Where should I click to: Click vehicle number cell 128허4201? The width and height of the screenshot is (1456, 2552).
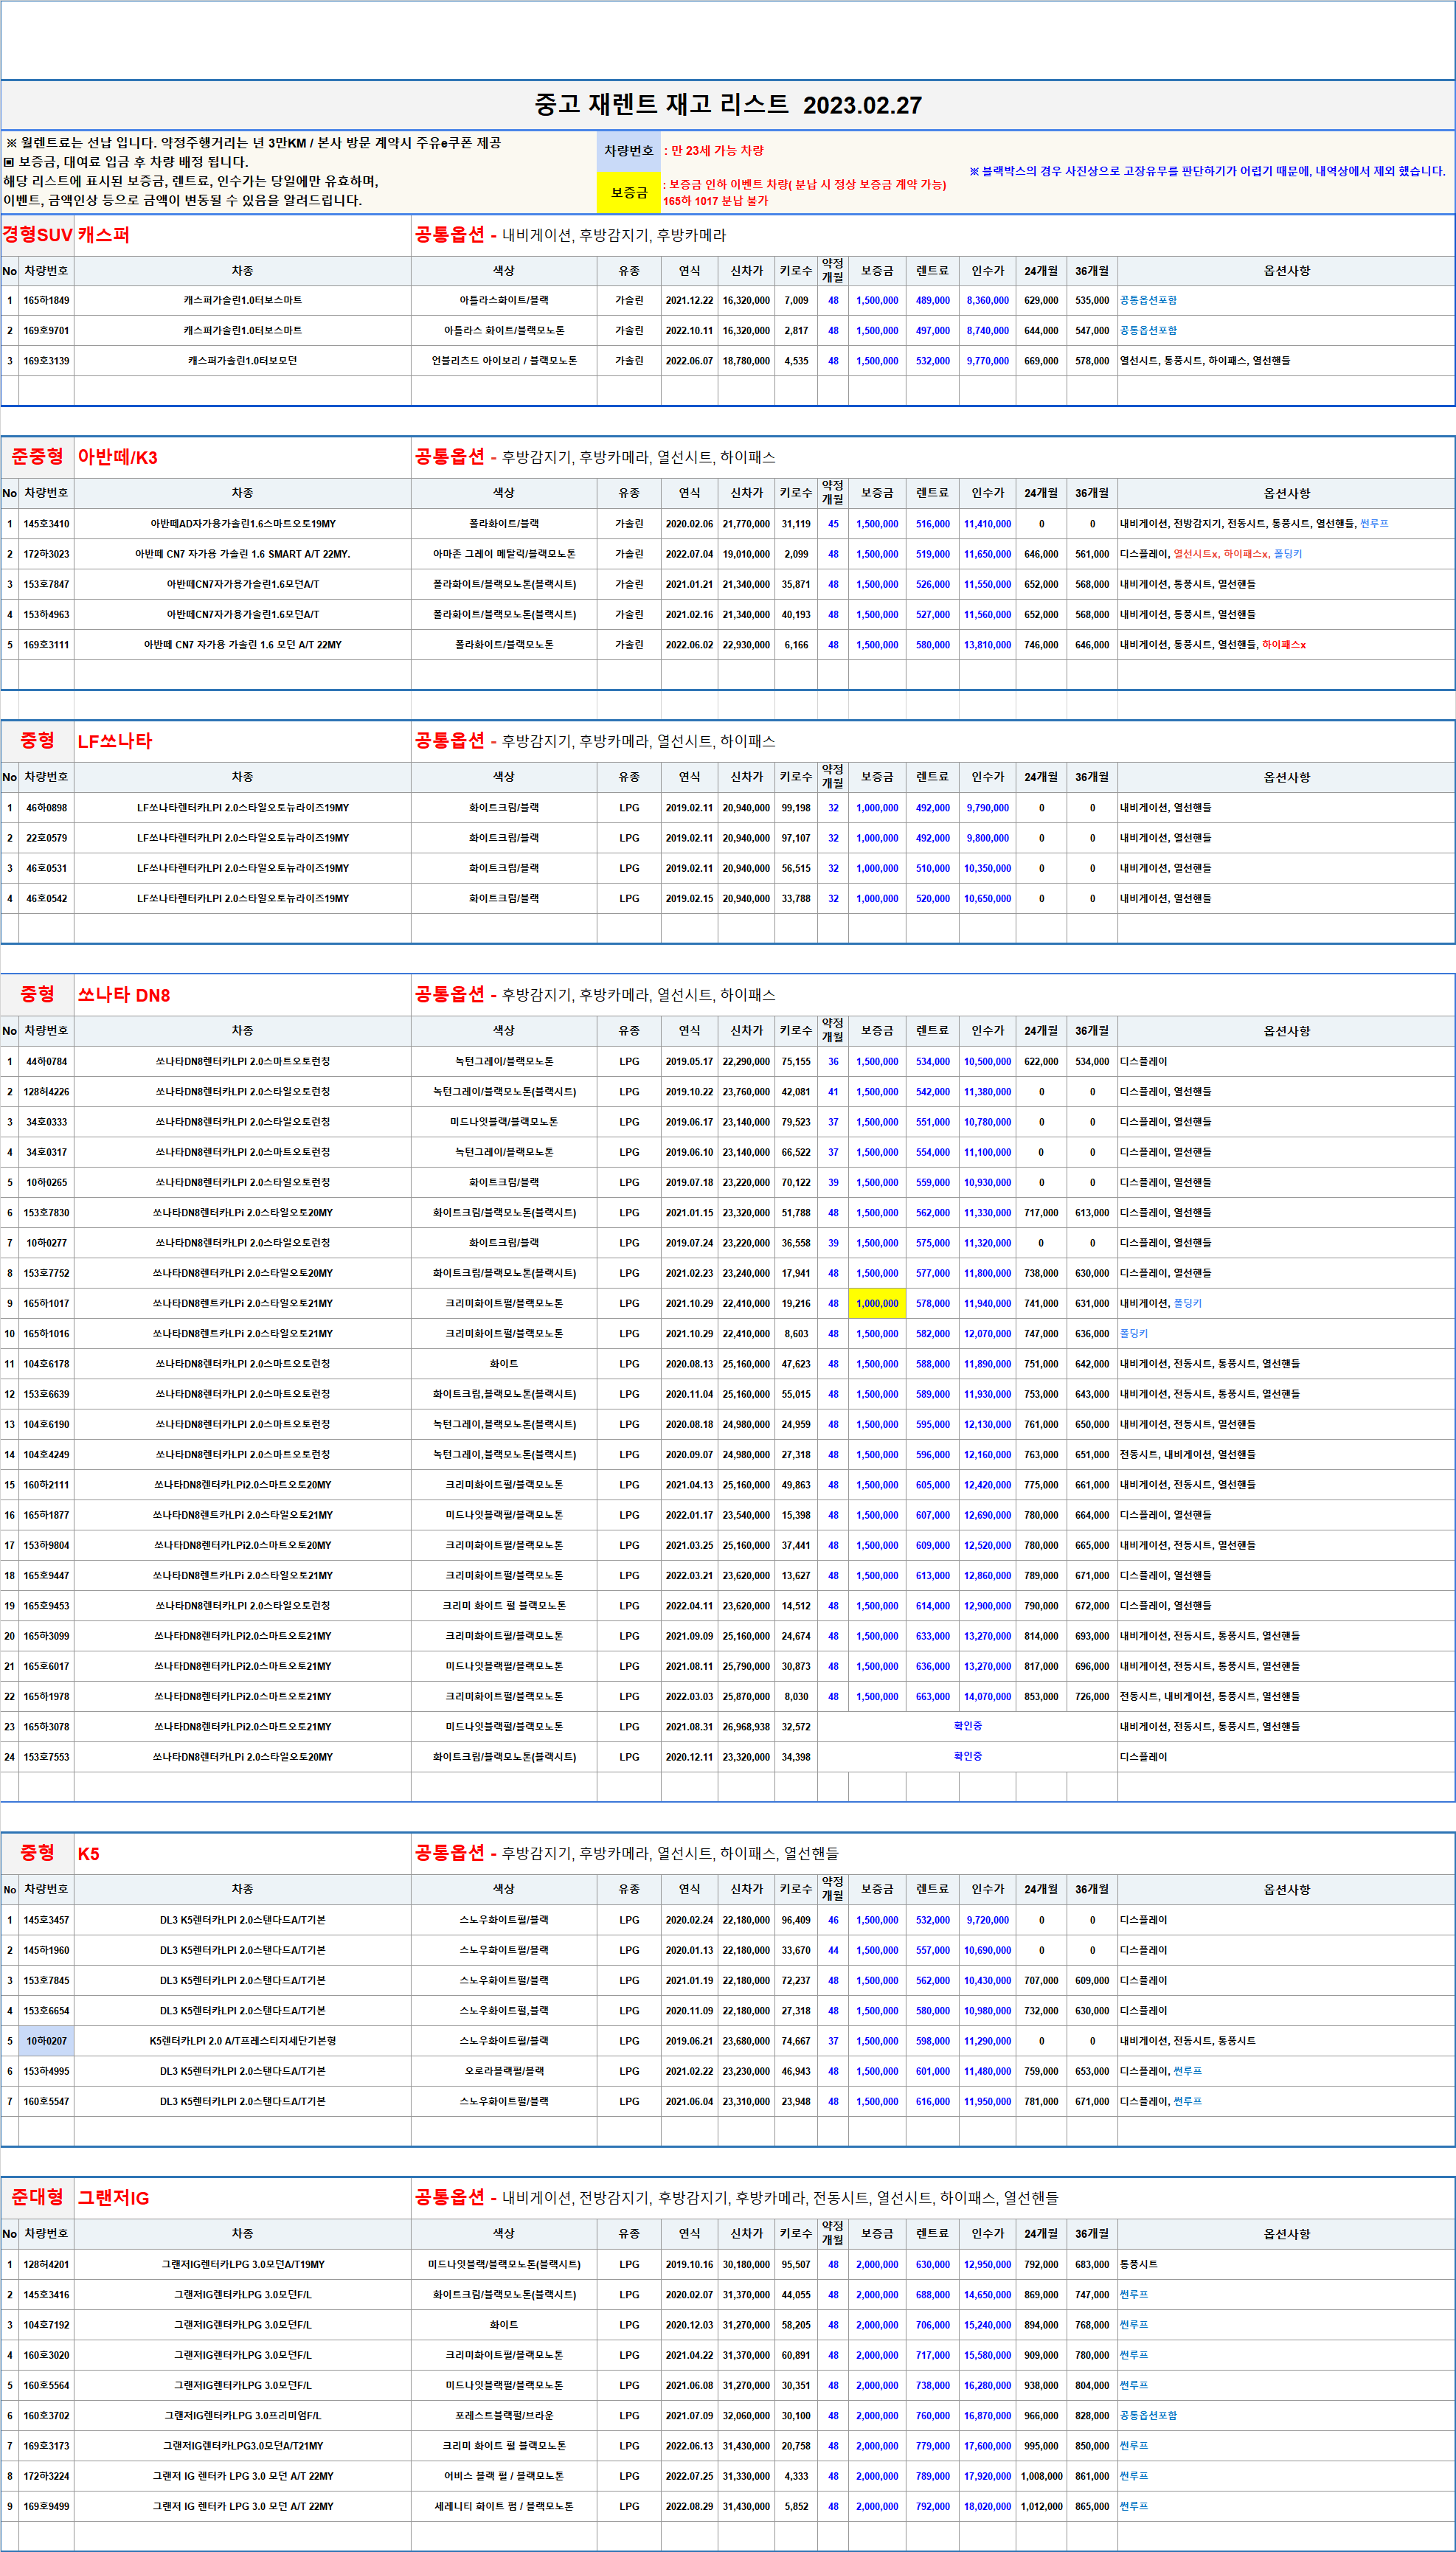click(46, 2265)
